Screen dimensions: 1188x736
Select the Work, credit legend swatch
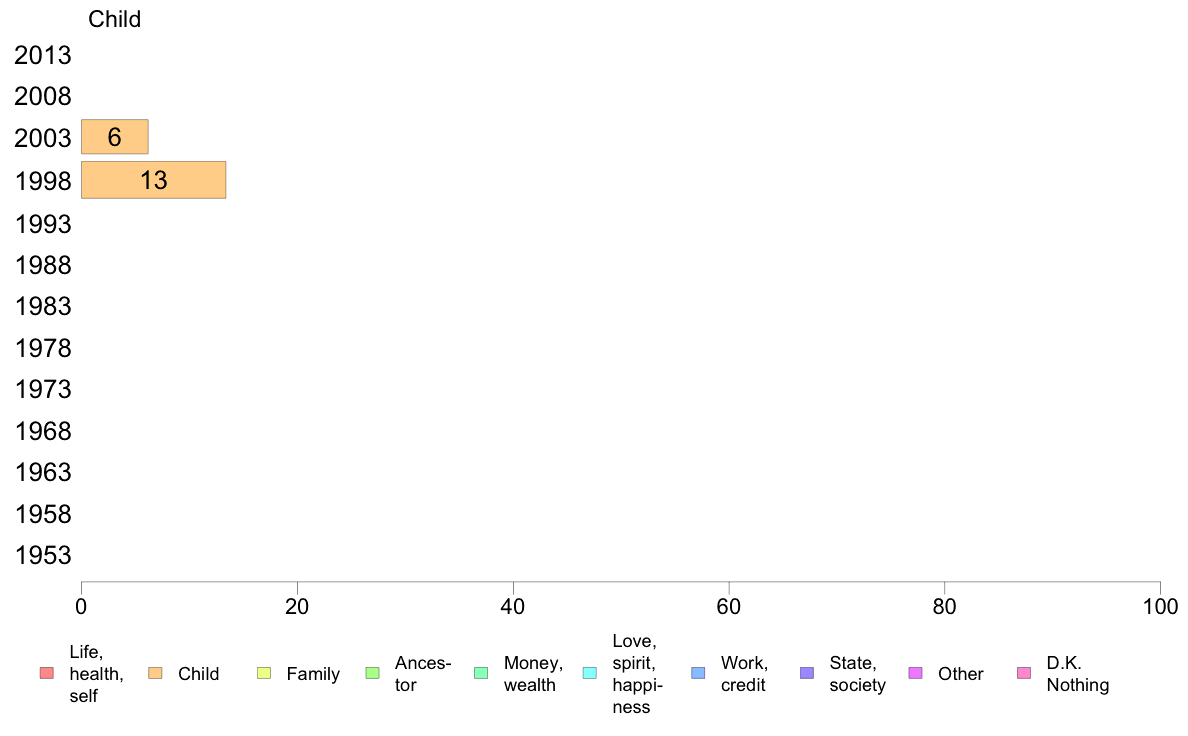(x=699, y=673)
